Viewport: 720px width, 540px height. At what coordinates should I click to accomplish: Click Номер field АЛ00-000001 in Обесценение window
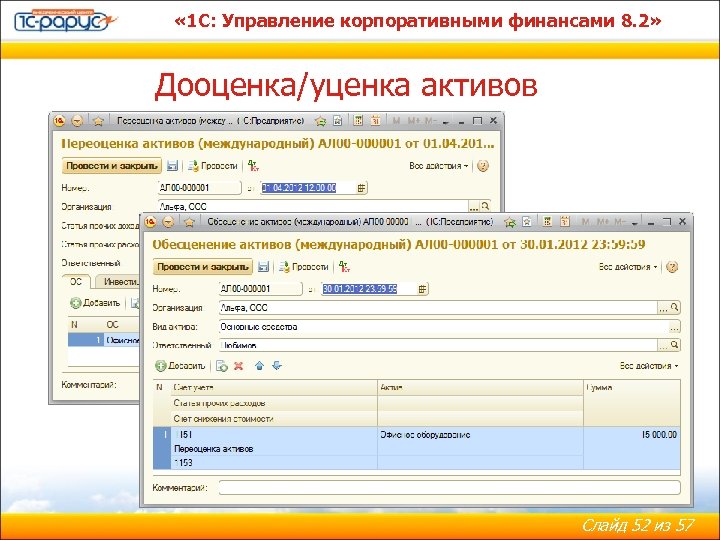tap(261, 289)
